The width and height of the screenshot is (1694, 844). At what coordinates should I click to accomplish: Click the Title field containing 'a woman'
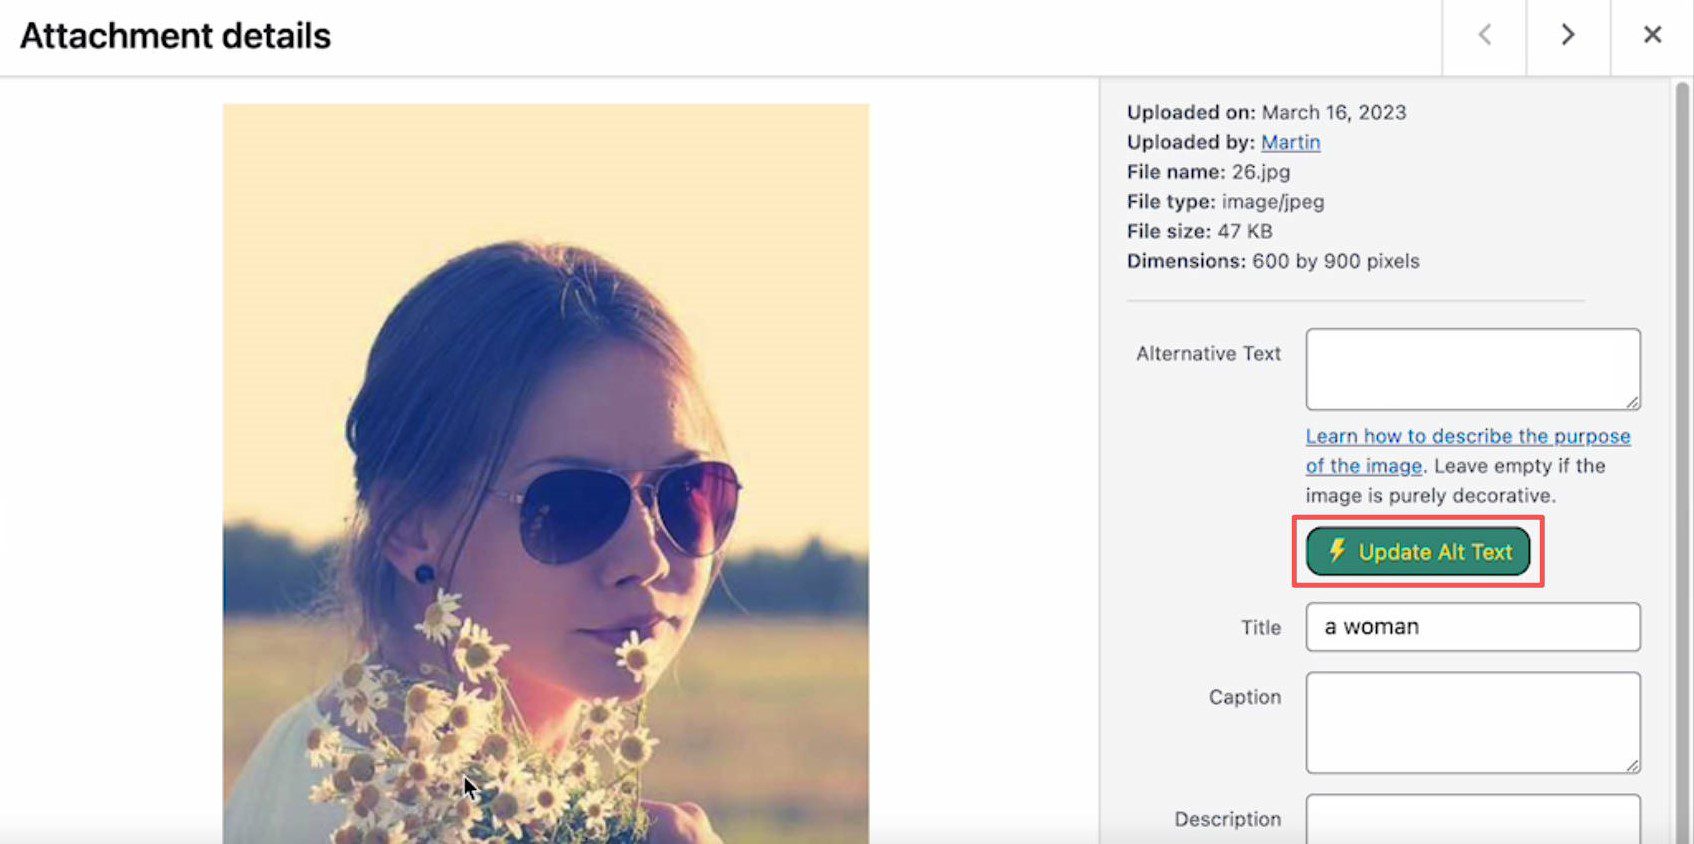click(1473, 627)
